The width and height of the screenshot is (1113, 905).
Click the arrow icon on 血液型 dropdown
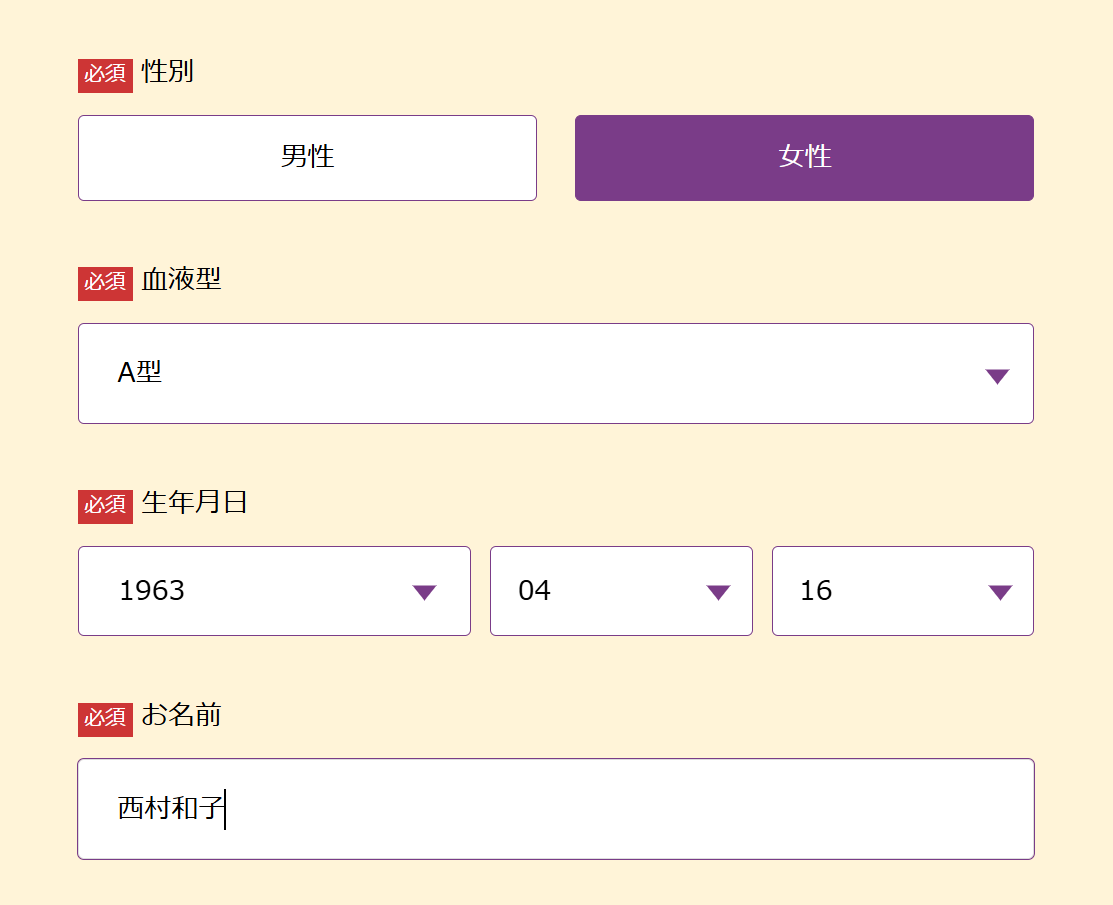tap(997, 376)
